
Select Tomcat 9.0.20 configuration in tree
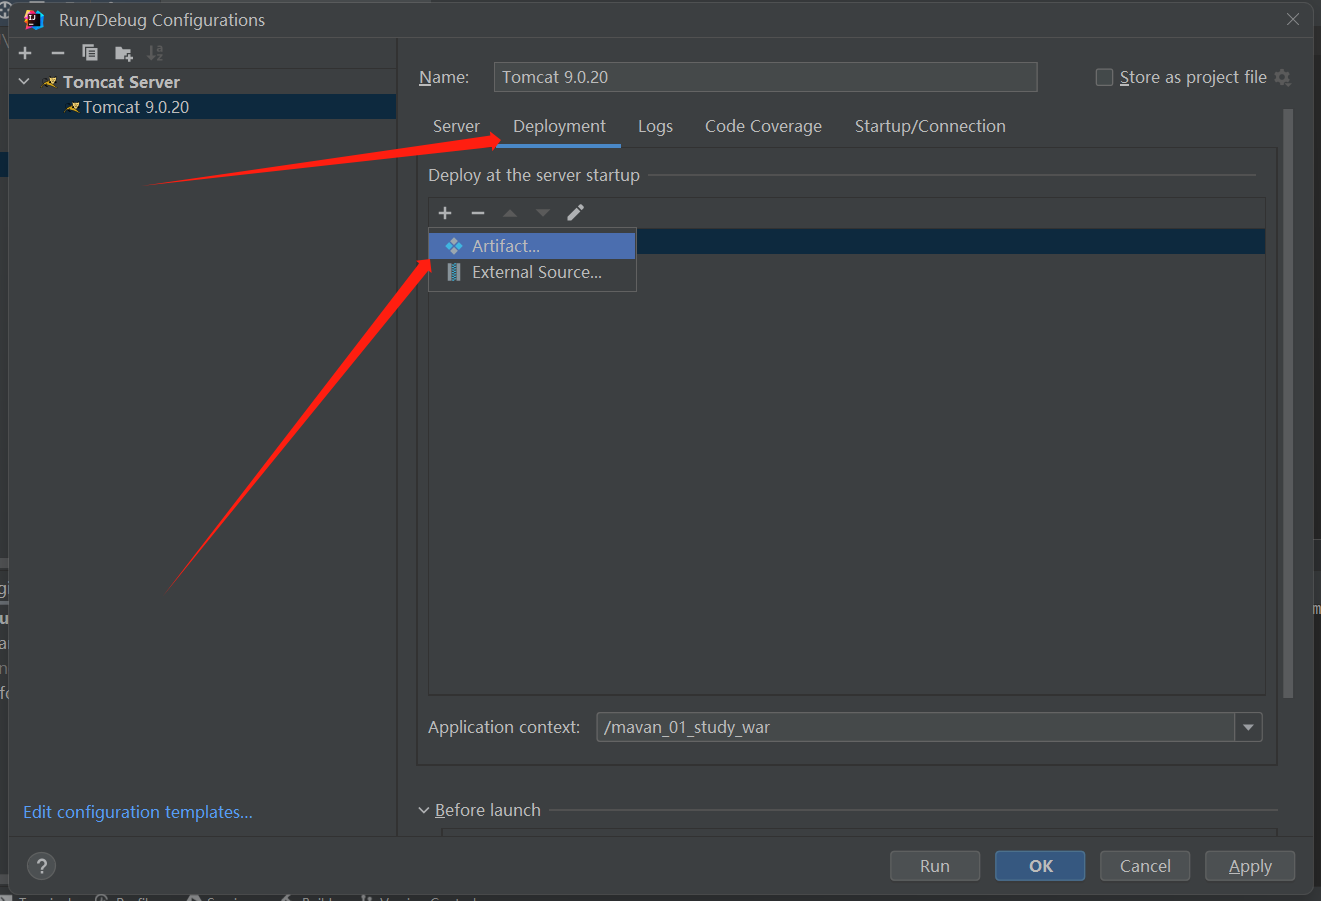[202, 107]
